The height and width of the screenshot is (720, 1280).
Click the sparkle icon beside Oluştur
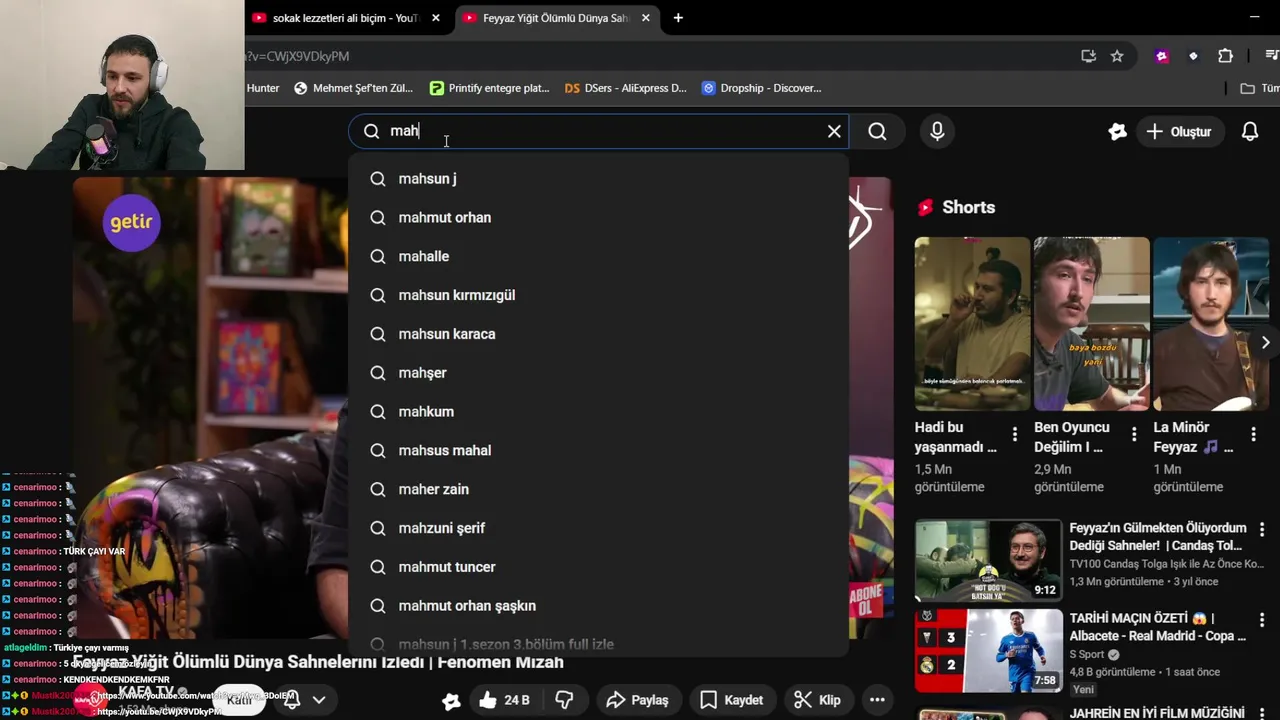click(x=1117, y=131)
